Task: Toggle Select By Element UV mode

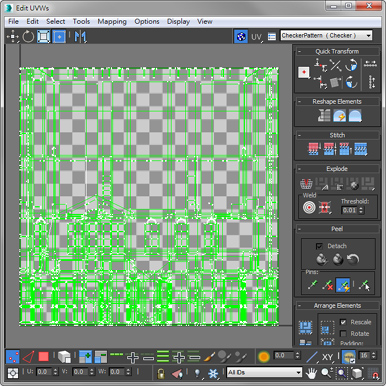Action: [x=64, y=357]
